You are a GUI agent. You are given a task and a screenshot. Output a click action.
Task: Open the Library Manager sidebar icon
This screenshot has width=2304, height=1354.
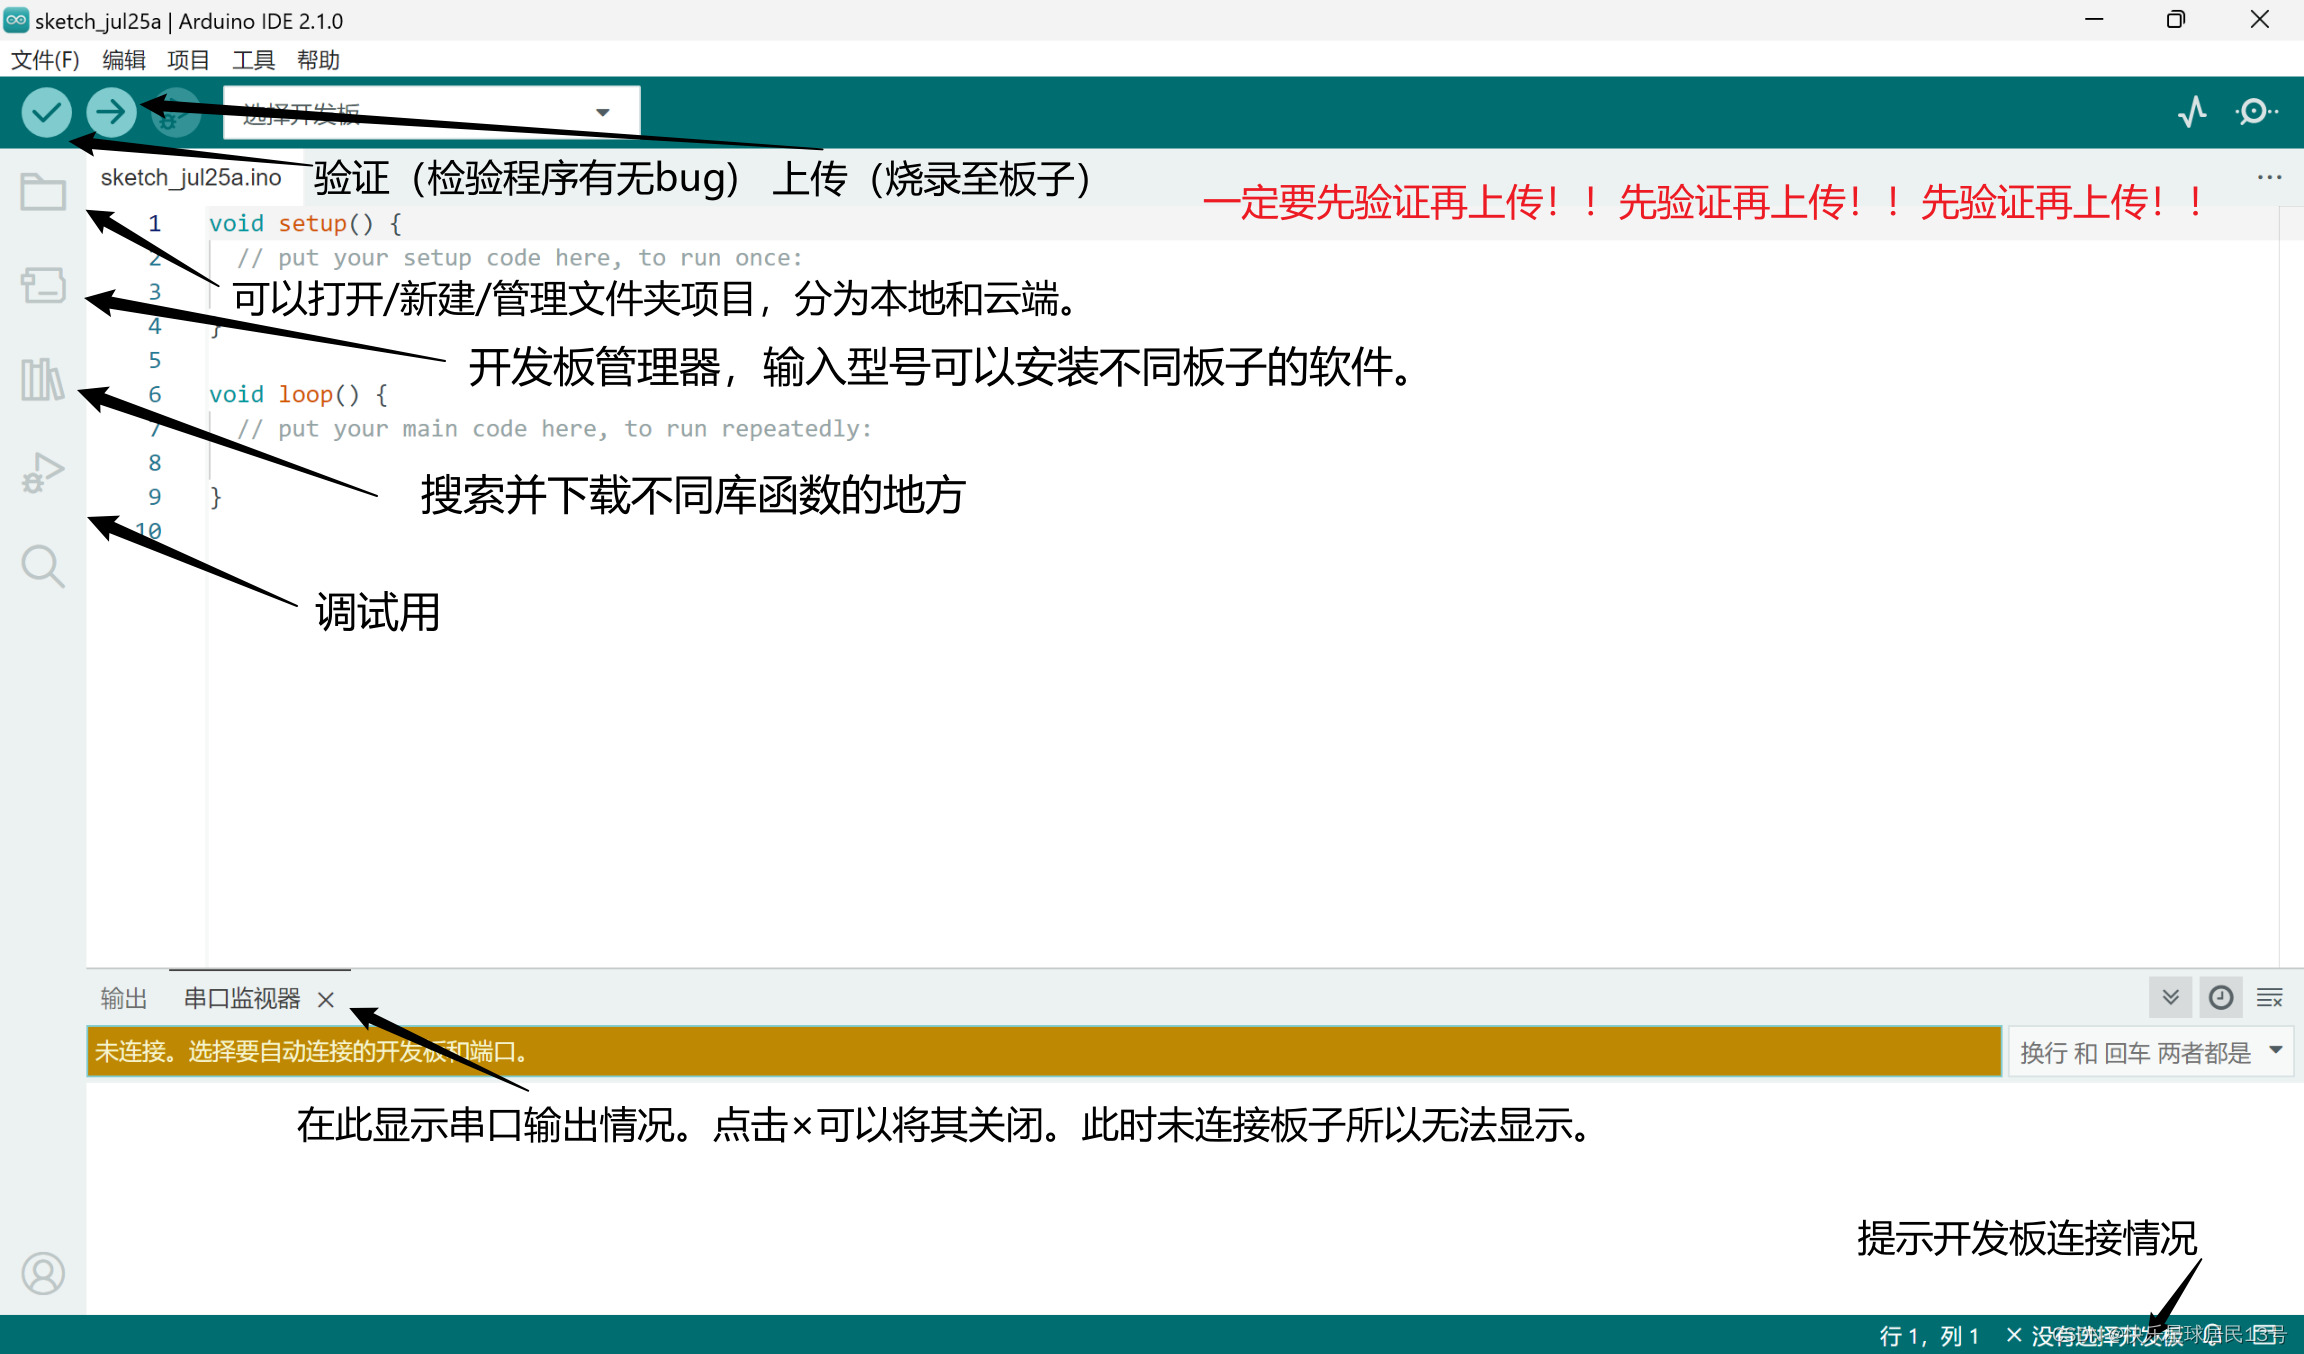[43, 380]
